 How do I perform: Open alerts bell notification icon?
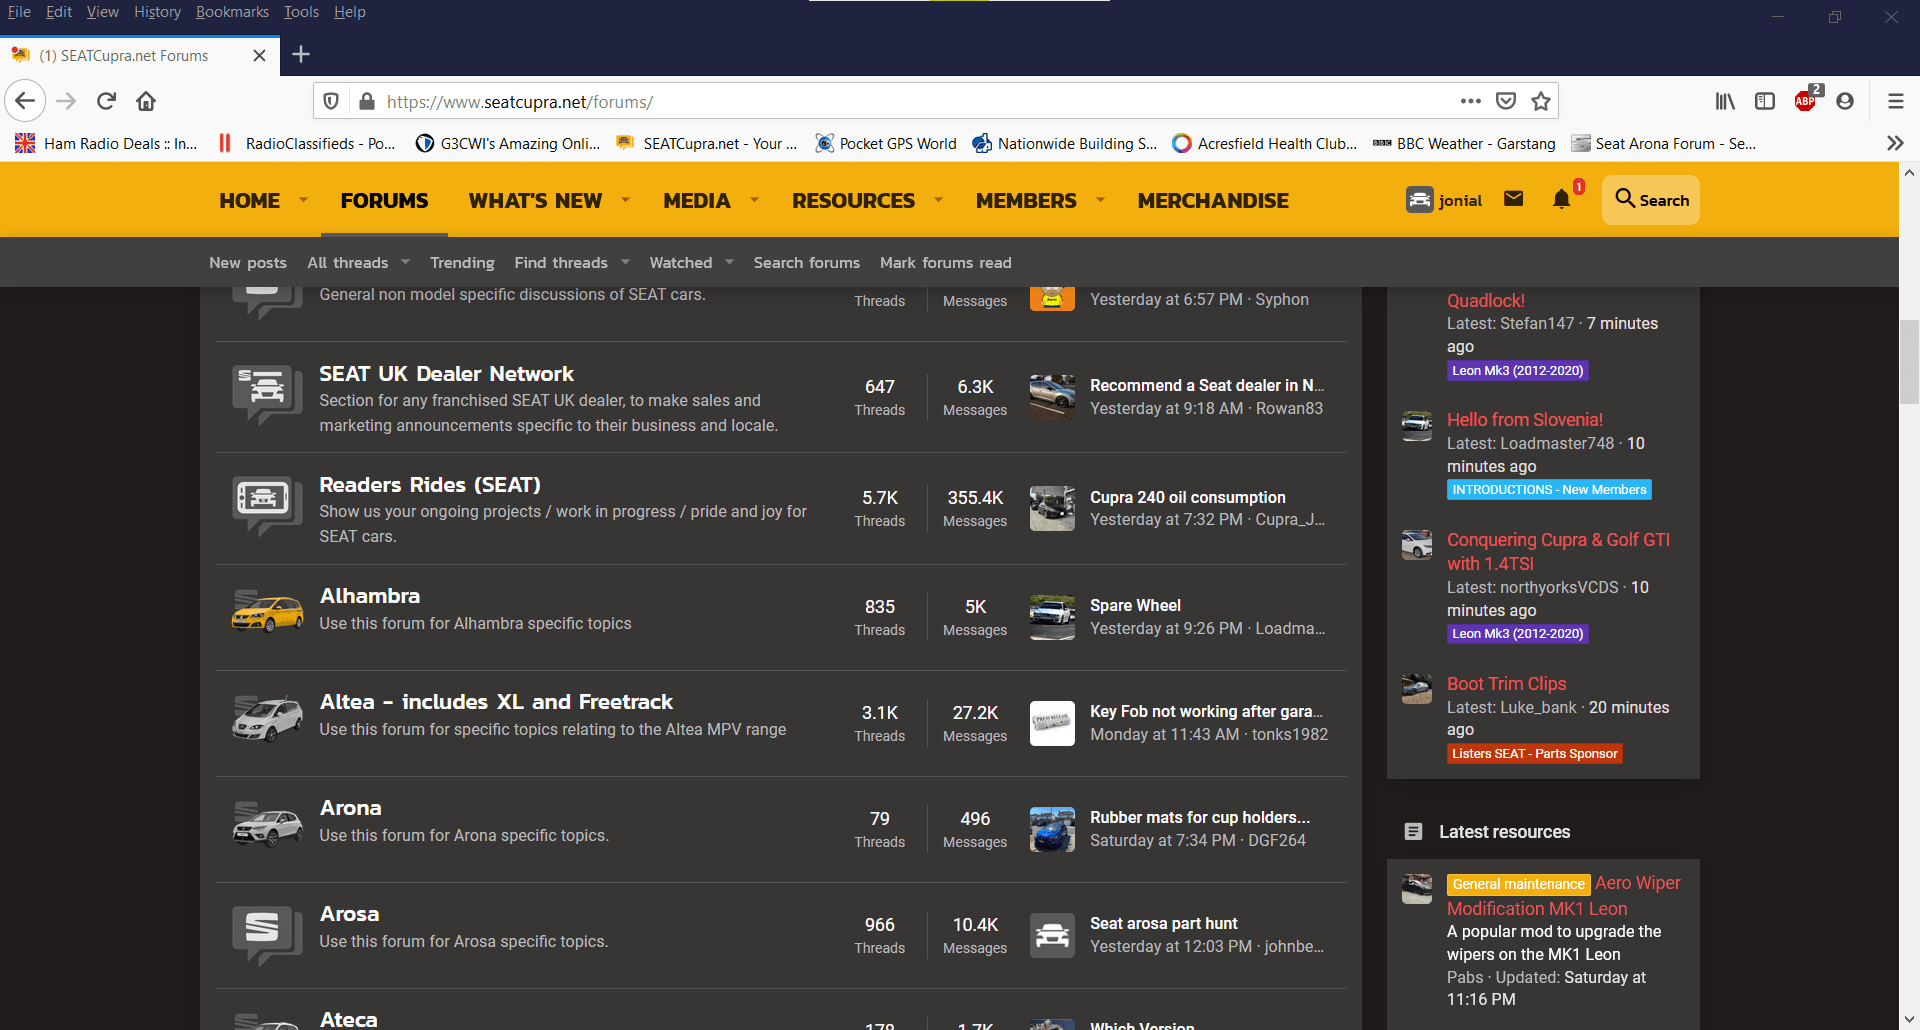point(1561,199)
